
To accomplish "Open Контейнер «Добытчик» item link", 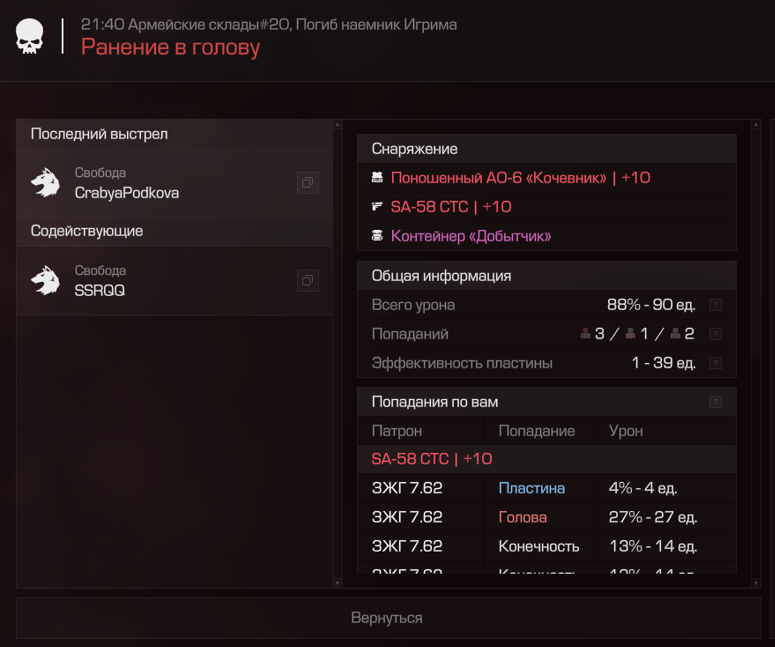I will 471,236.
